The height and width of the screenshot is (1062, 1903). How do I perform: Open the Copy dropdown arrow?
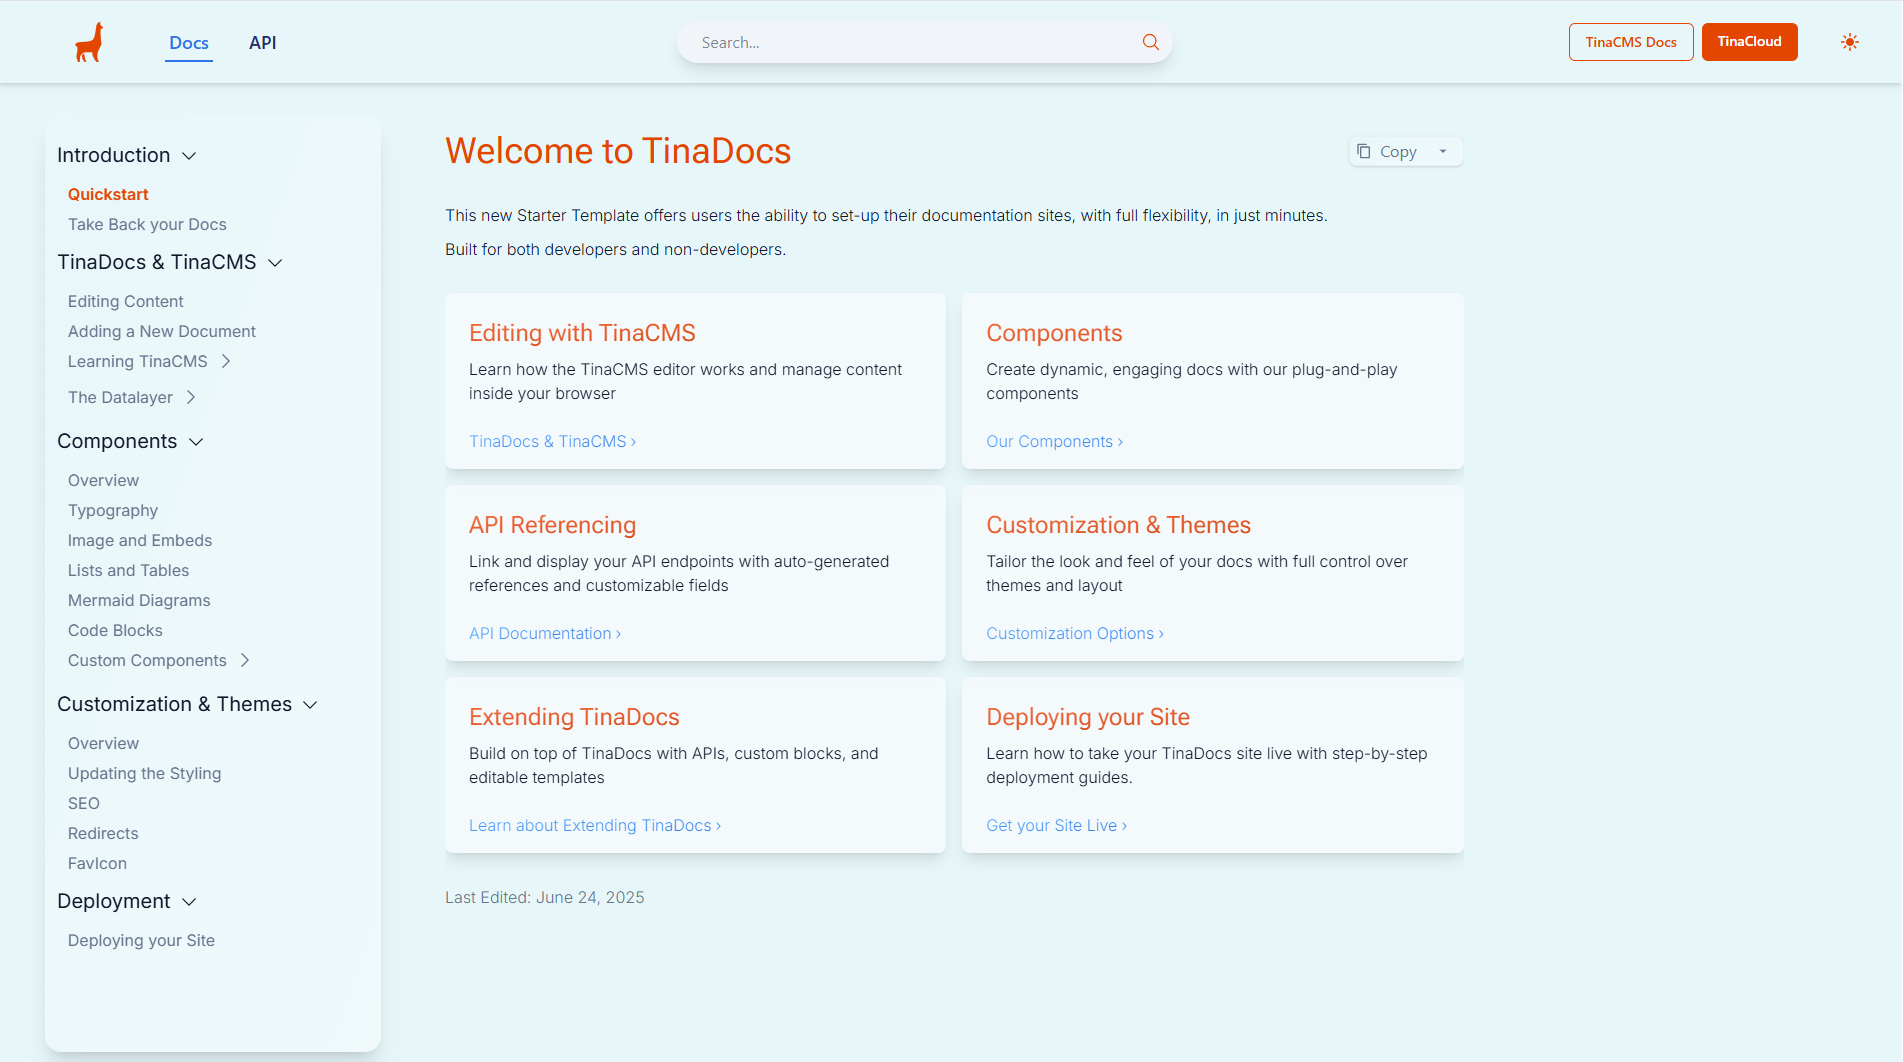1443,152
